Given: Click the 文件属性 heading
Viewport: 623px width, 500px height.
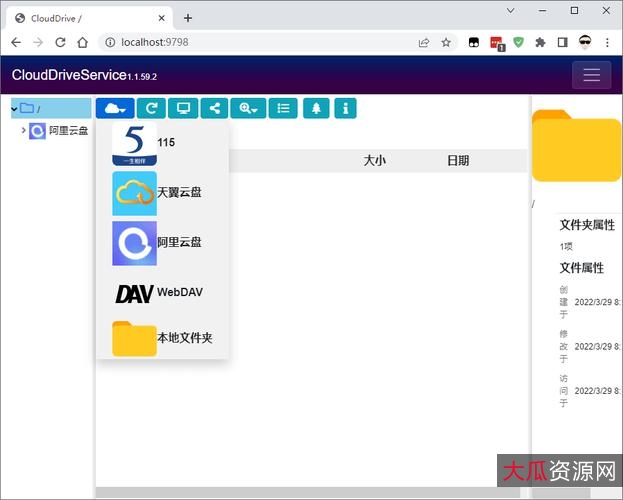Looking at the screenshot, I should pyautogui.click(x=582, y=268).
